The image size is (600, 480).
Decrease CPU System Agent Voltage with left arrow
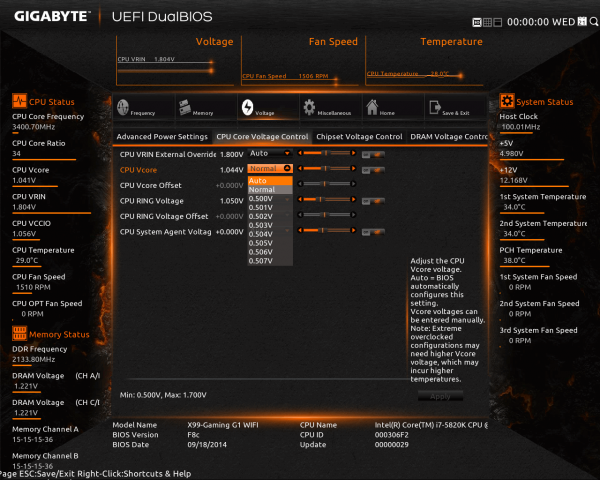click(300, 230)
